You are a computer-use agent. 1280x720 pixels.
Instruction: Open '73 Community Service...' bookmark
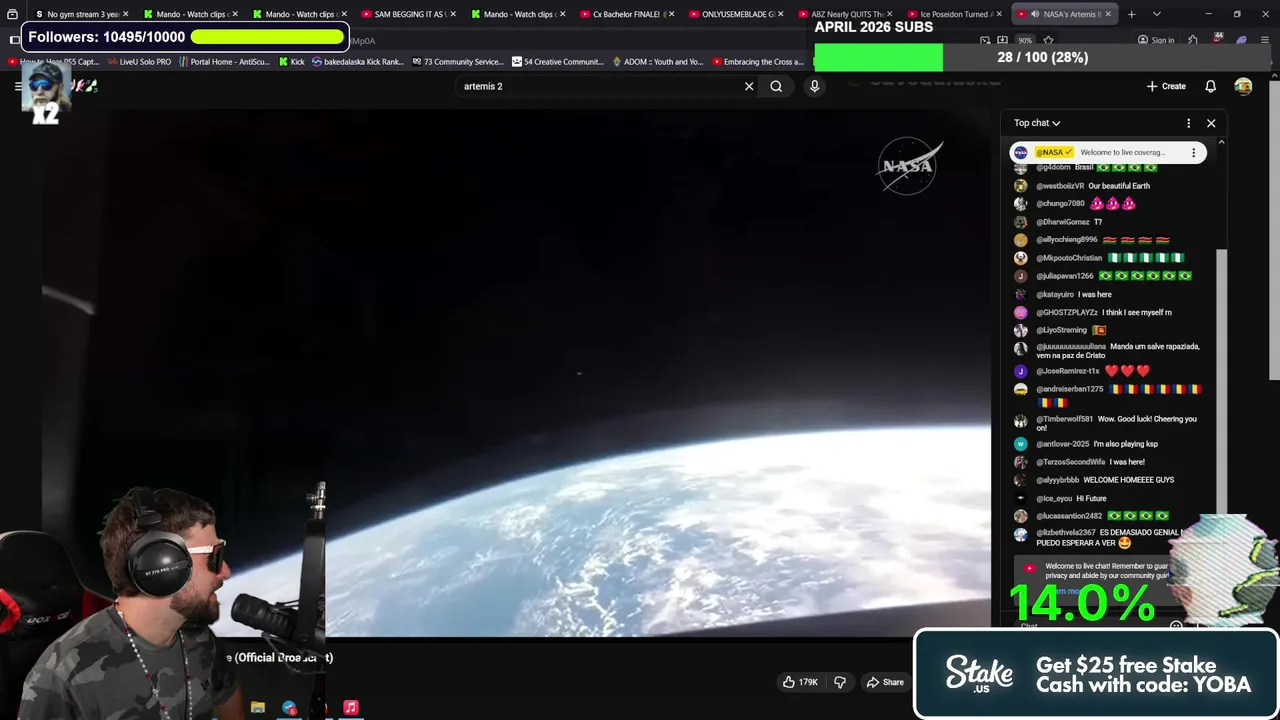pos(457,62)
